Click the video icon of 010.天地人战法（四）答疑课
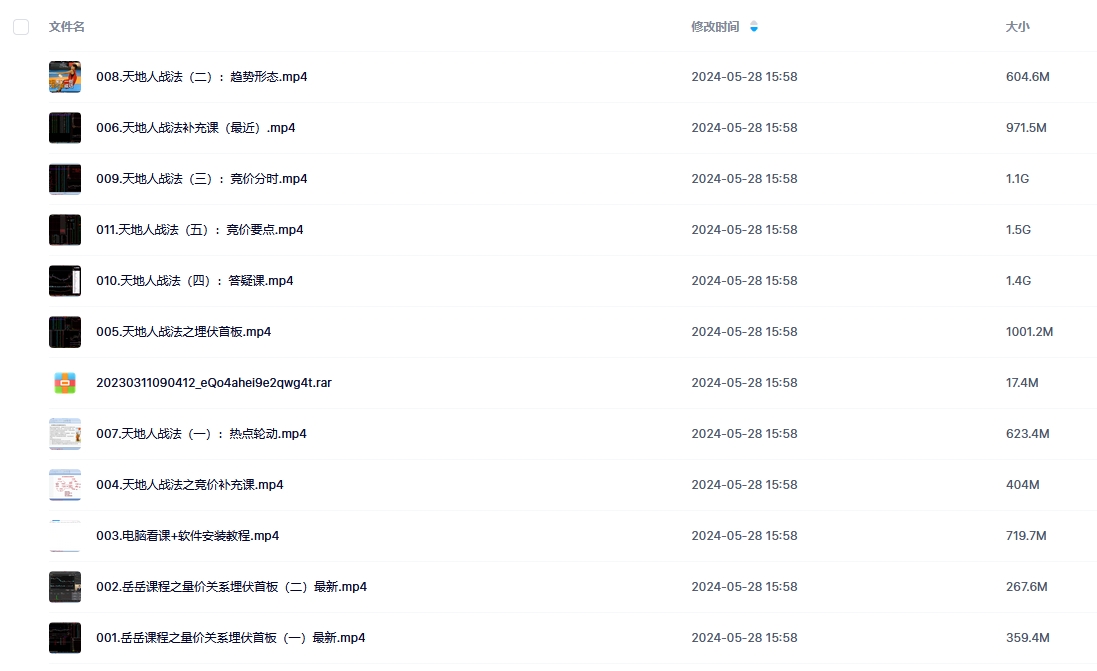This screenshot has height=671, width=1097. click(65, 281)
